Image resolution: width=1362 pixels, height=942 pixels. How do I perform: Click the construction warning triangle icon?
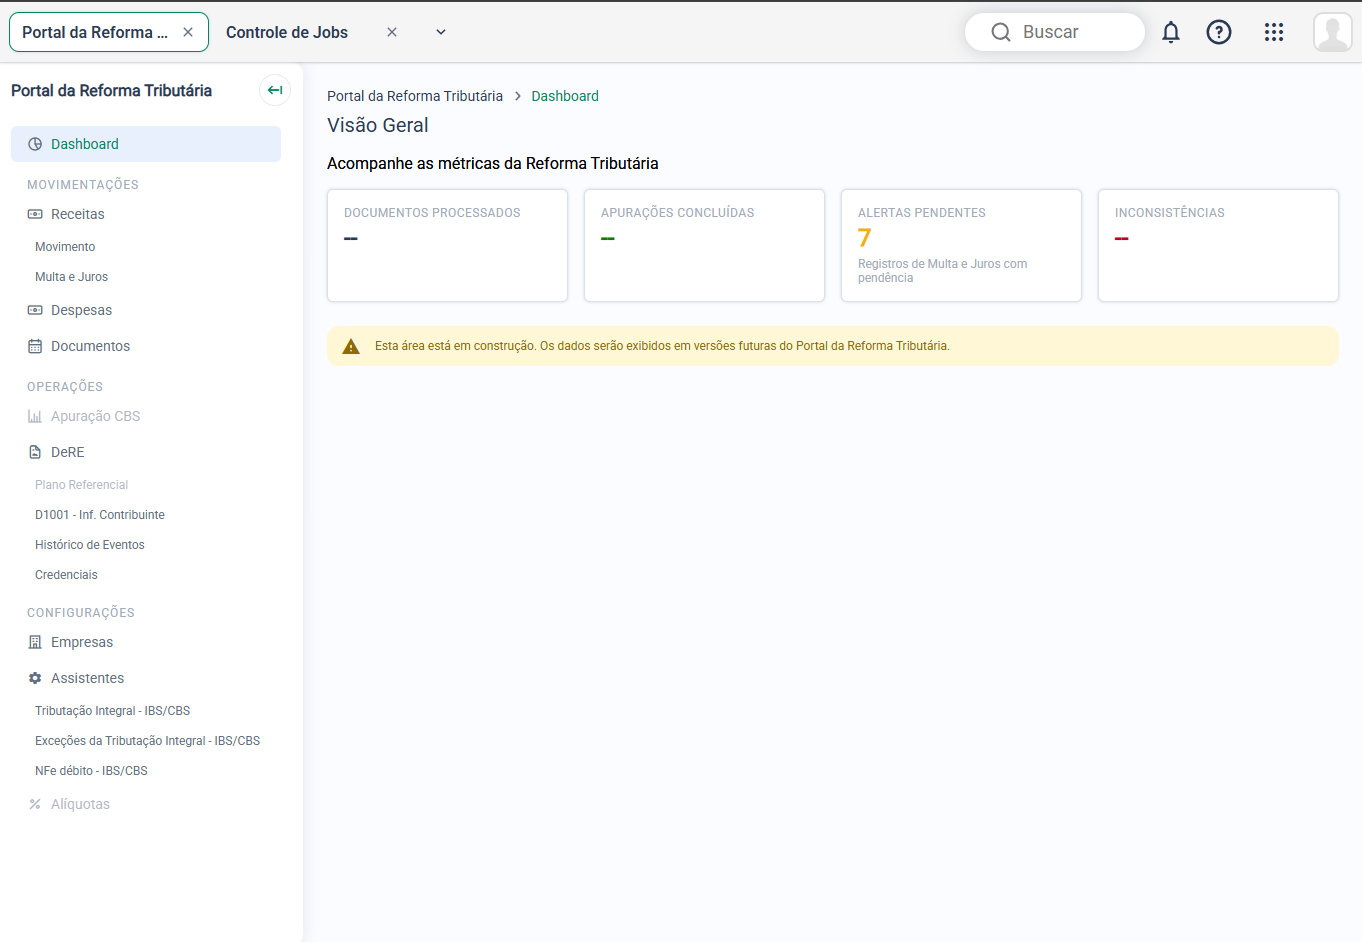coord(351,346)
